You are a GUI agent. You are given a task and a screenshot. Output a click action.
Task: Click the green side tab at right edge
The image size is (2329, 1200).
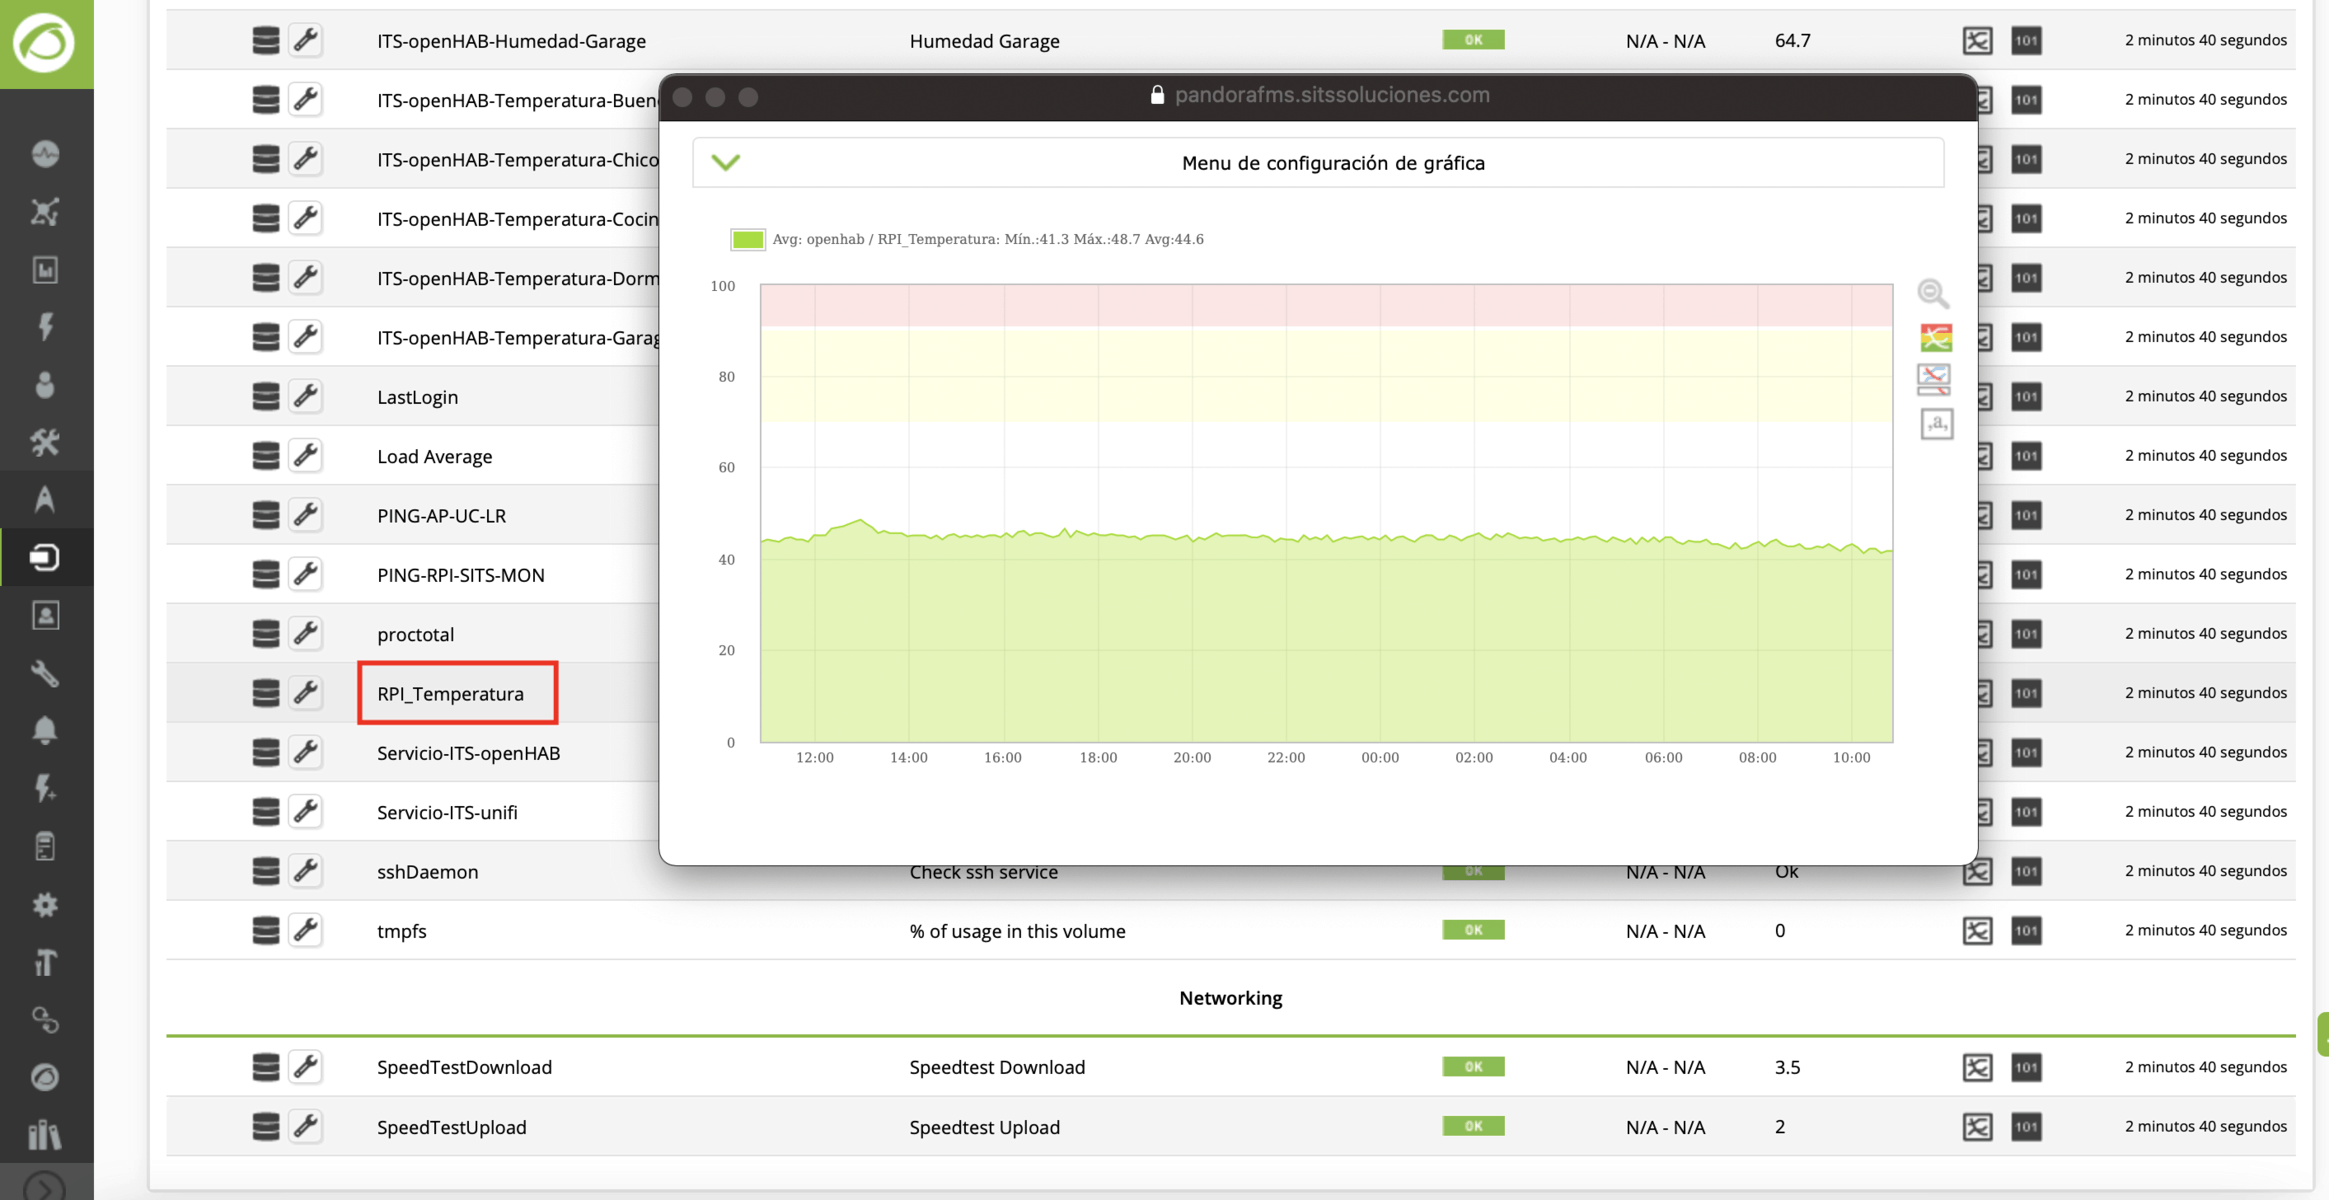click(2323, 1034)
